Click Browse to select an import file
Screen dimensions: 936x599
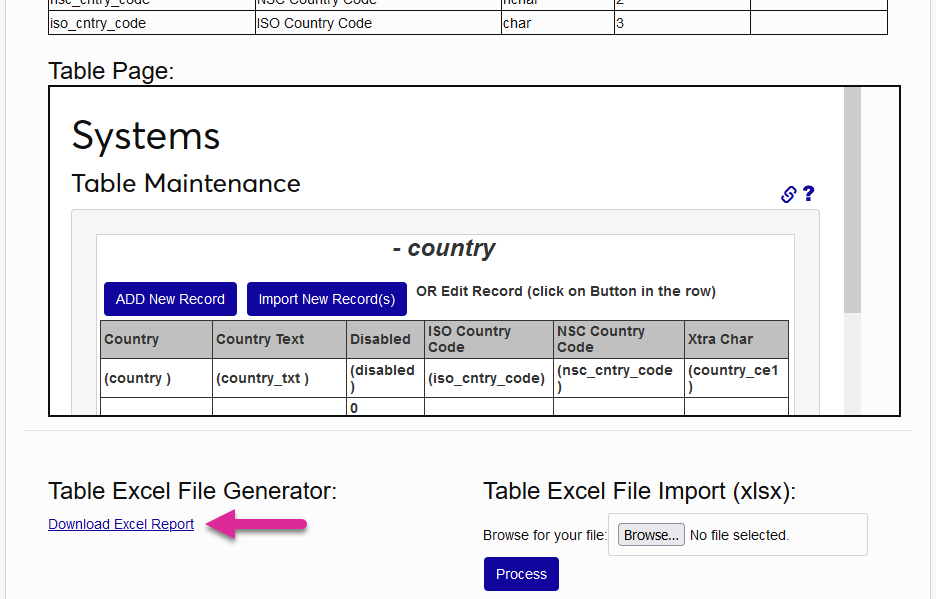coord(650,534)
